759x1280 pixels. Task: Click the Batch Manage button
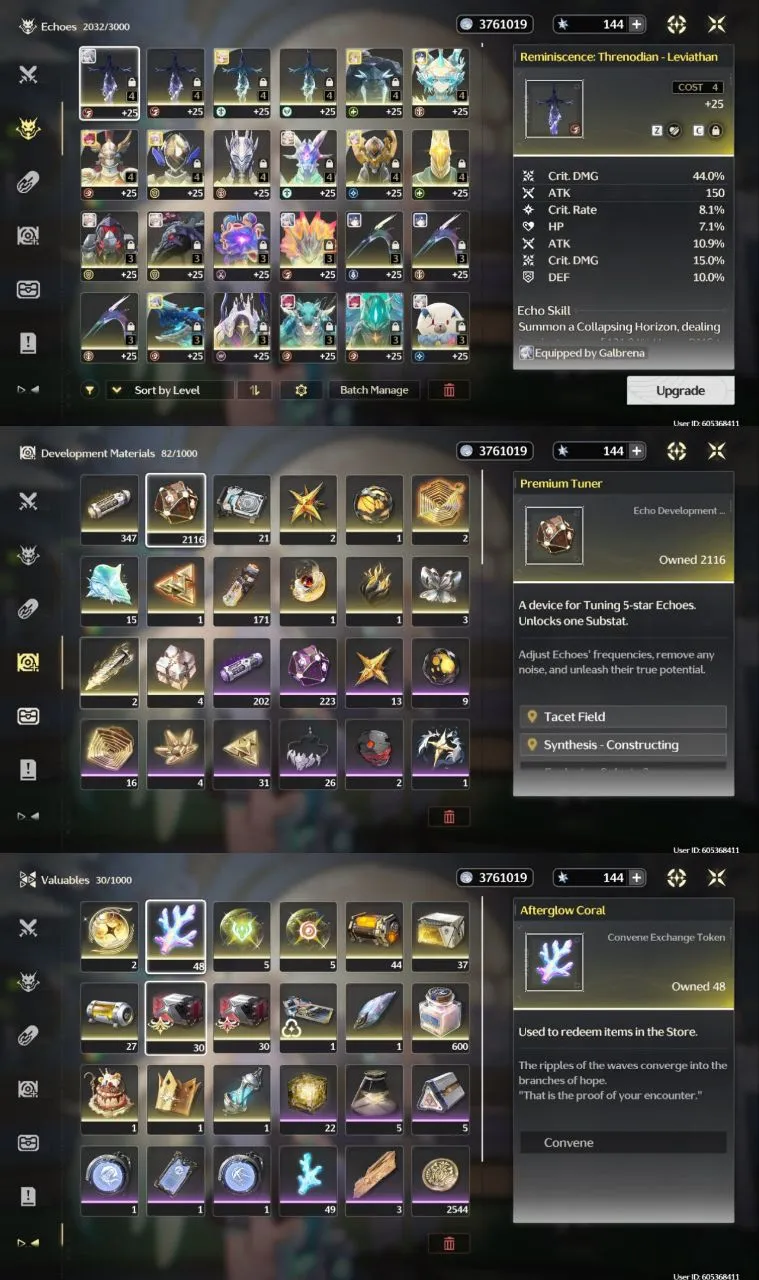pyautogui.click(x=374, y=390)
